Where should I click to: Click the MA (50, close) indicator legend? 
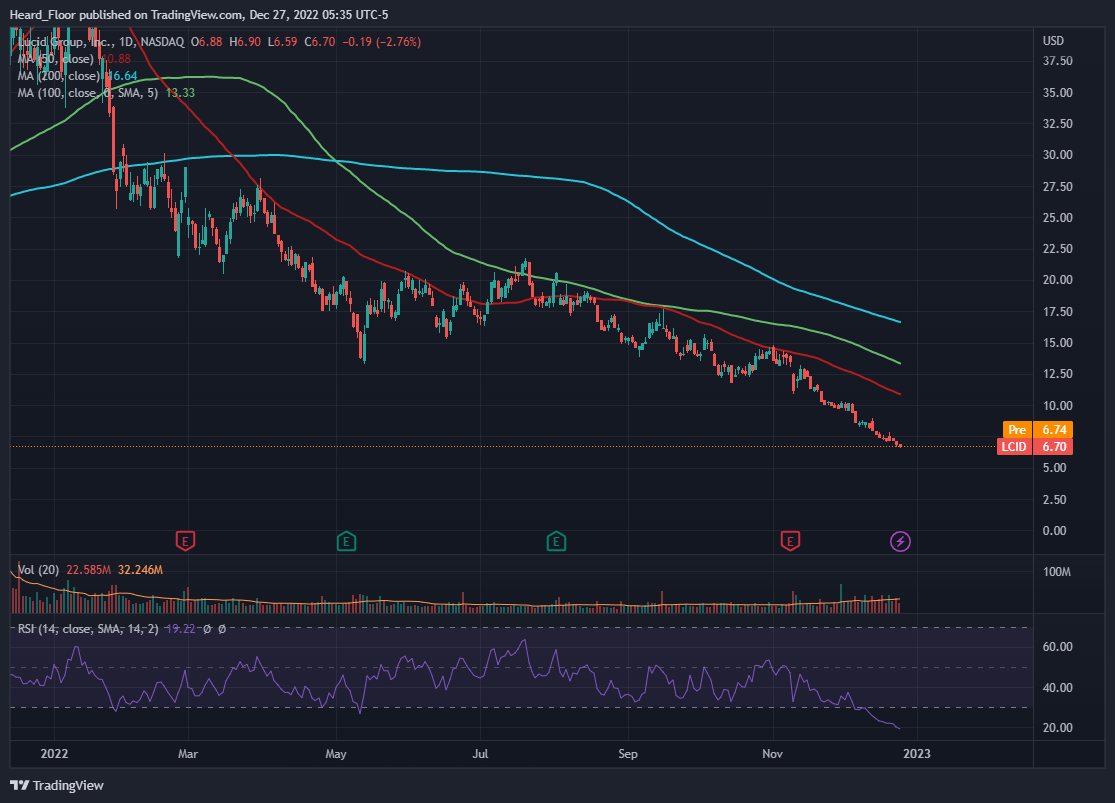point(55,59)
